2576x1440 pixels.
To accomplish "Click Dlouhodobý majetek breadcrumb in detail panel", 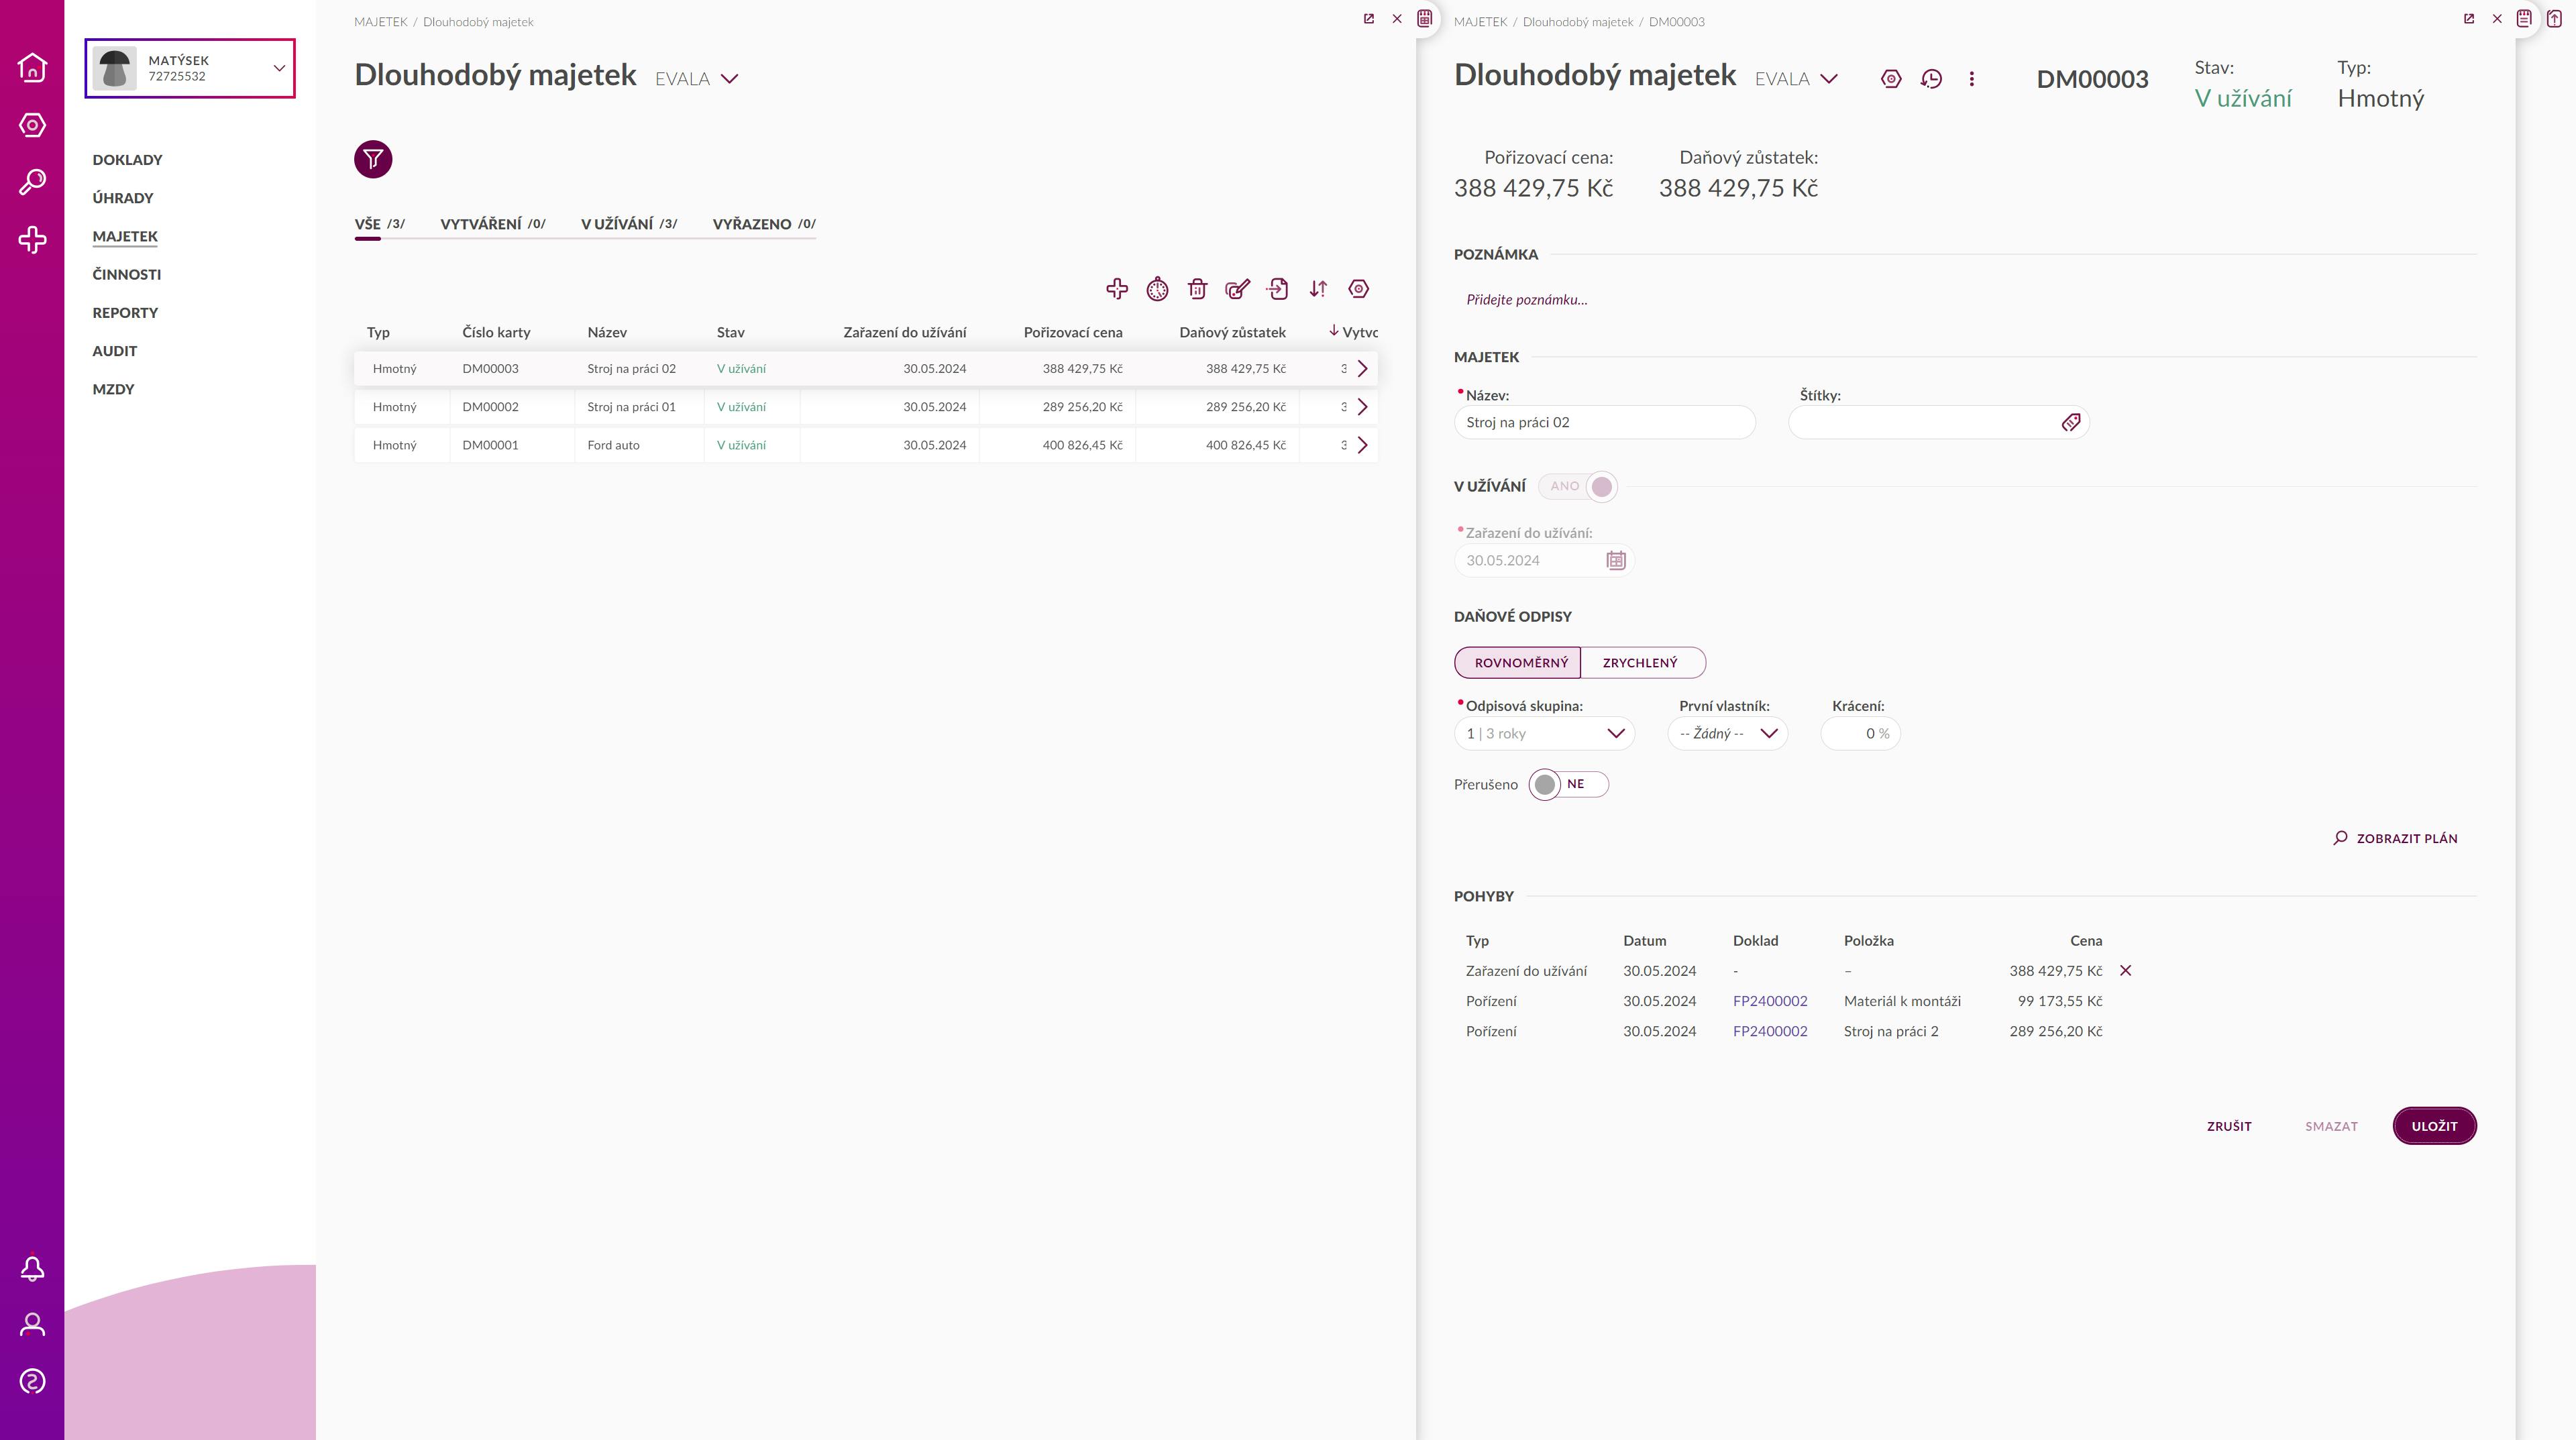I will 1578,22.
